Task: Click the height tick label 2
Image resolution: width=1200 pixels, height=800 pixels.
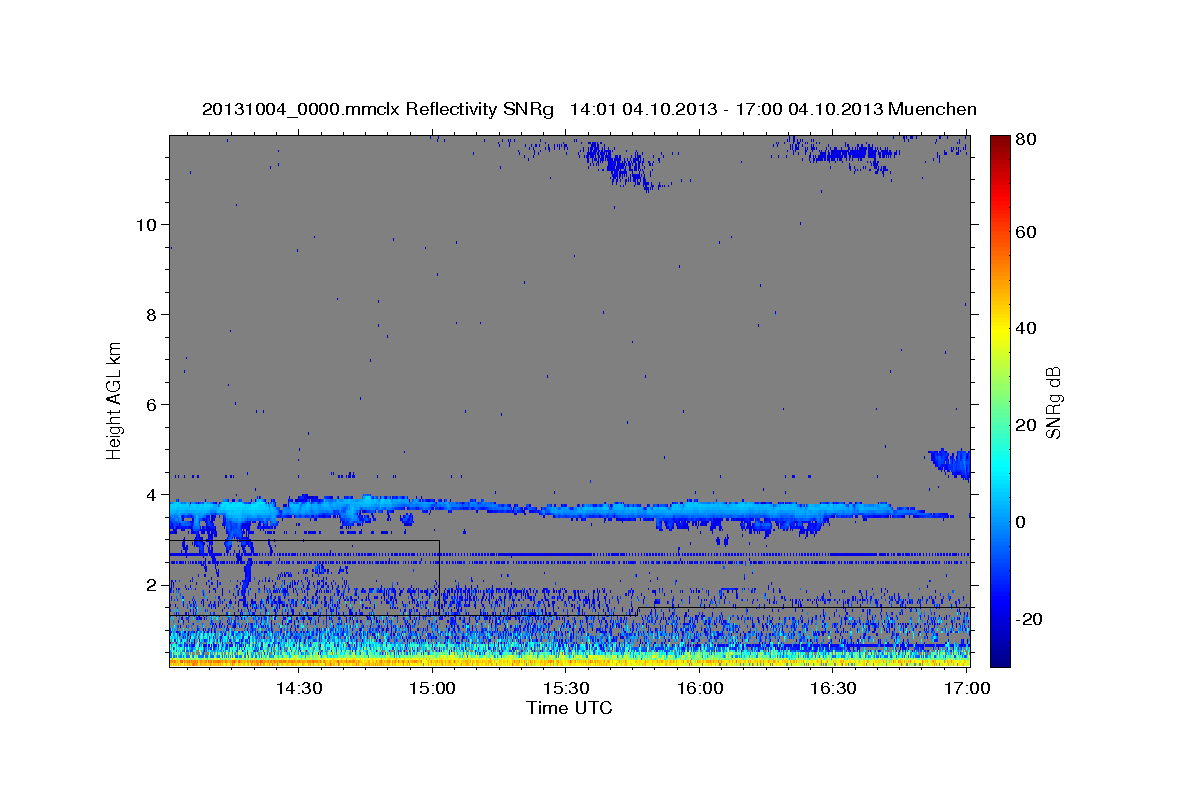Action: [151, 584]
